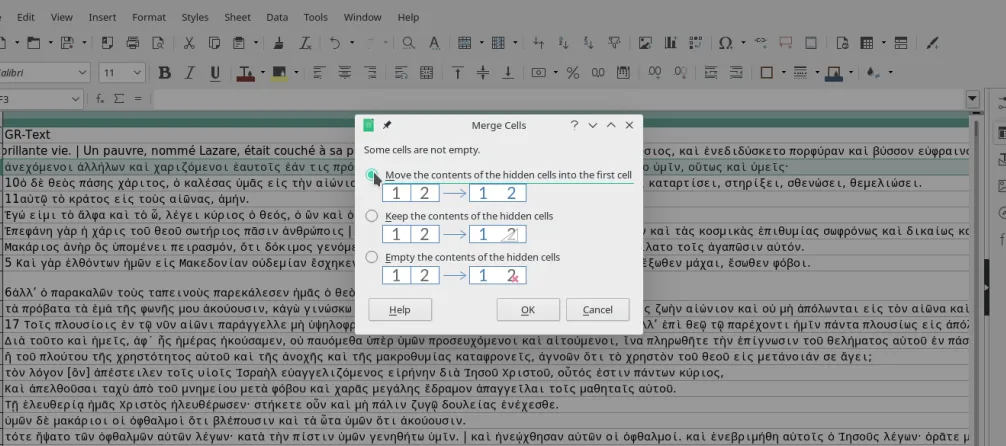1006x446 pixels.
Task: Click the percent number format icon
Action: pyautogui.click(x=572, y=73)
